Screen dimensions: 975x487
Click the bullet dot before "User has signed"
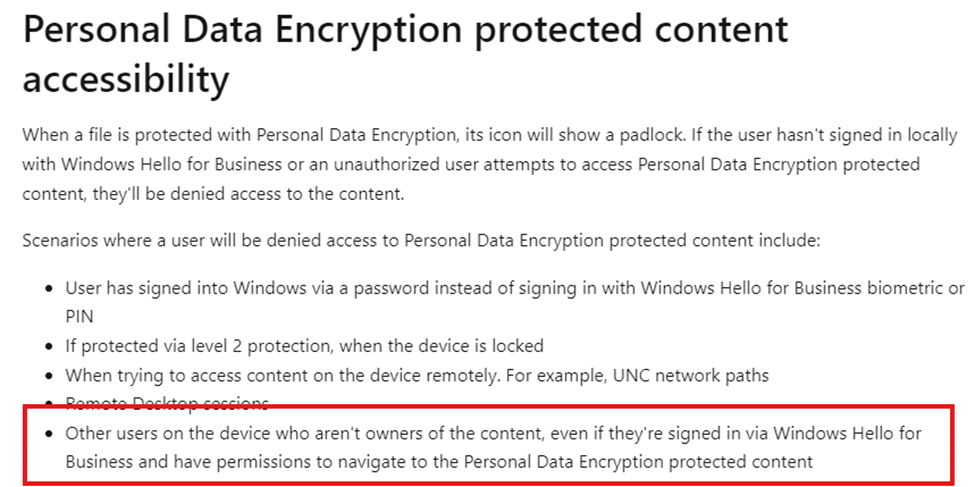(x=49, y=290)
